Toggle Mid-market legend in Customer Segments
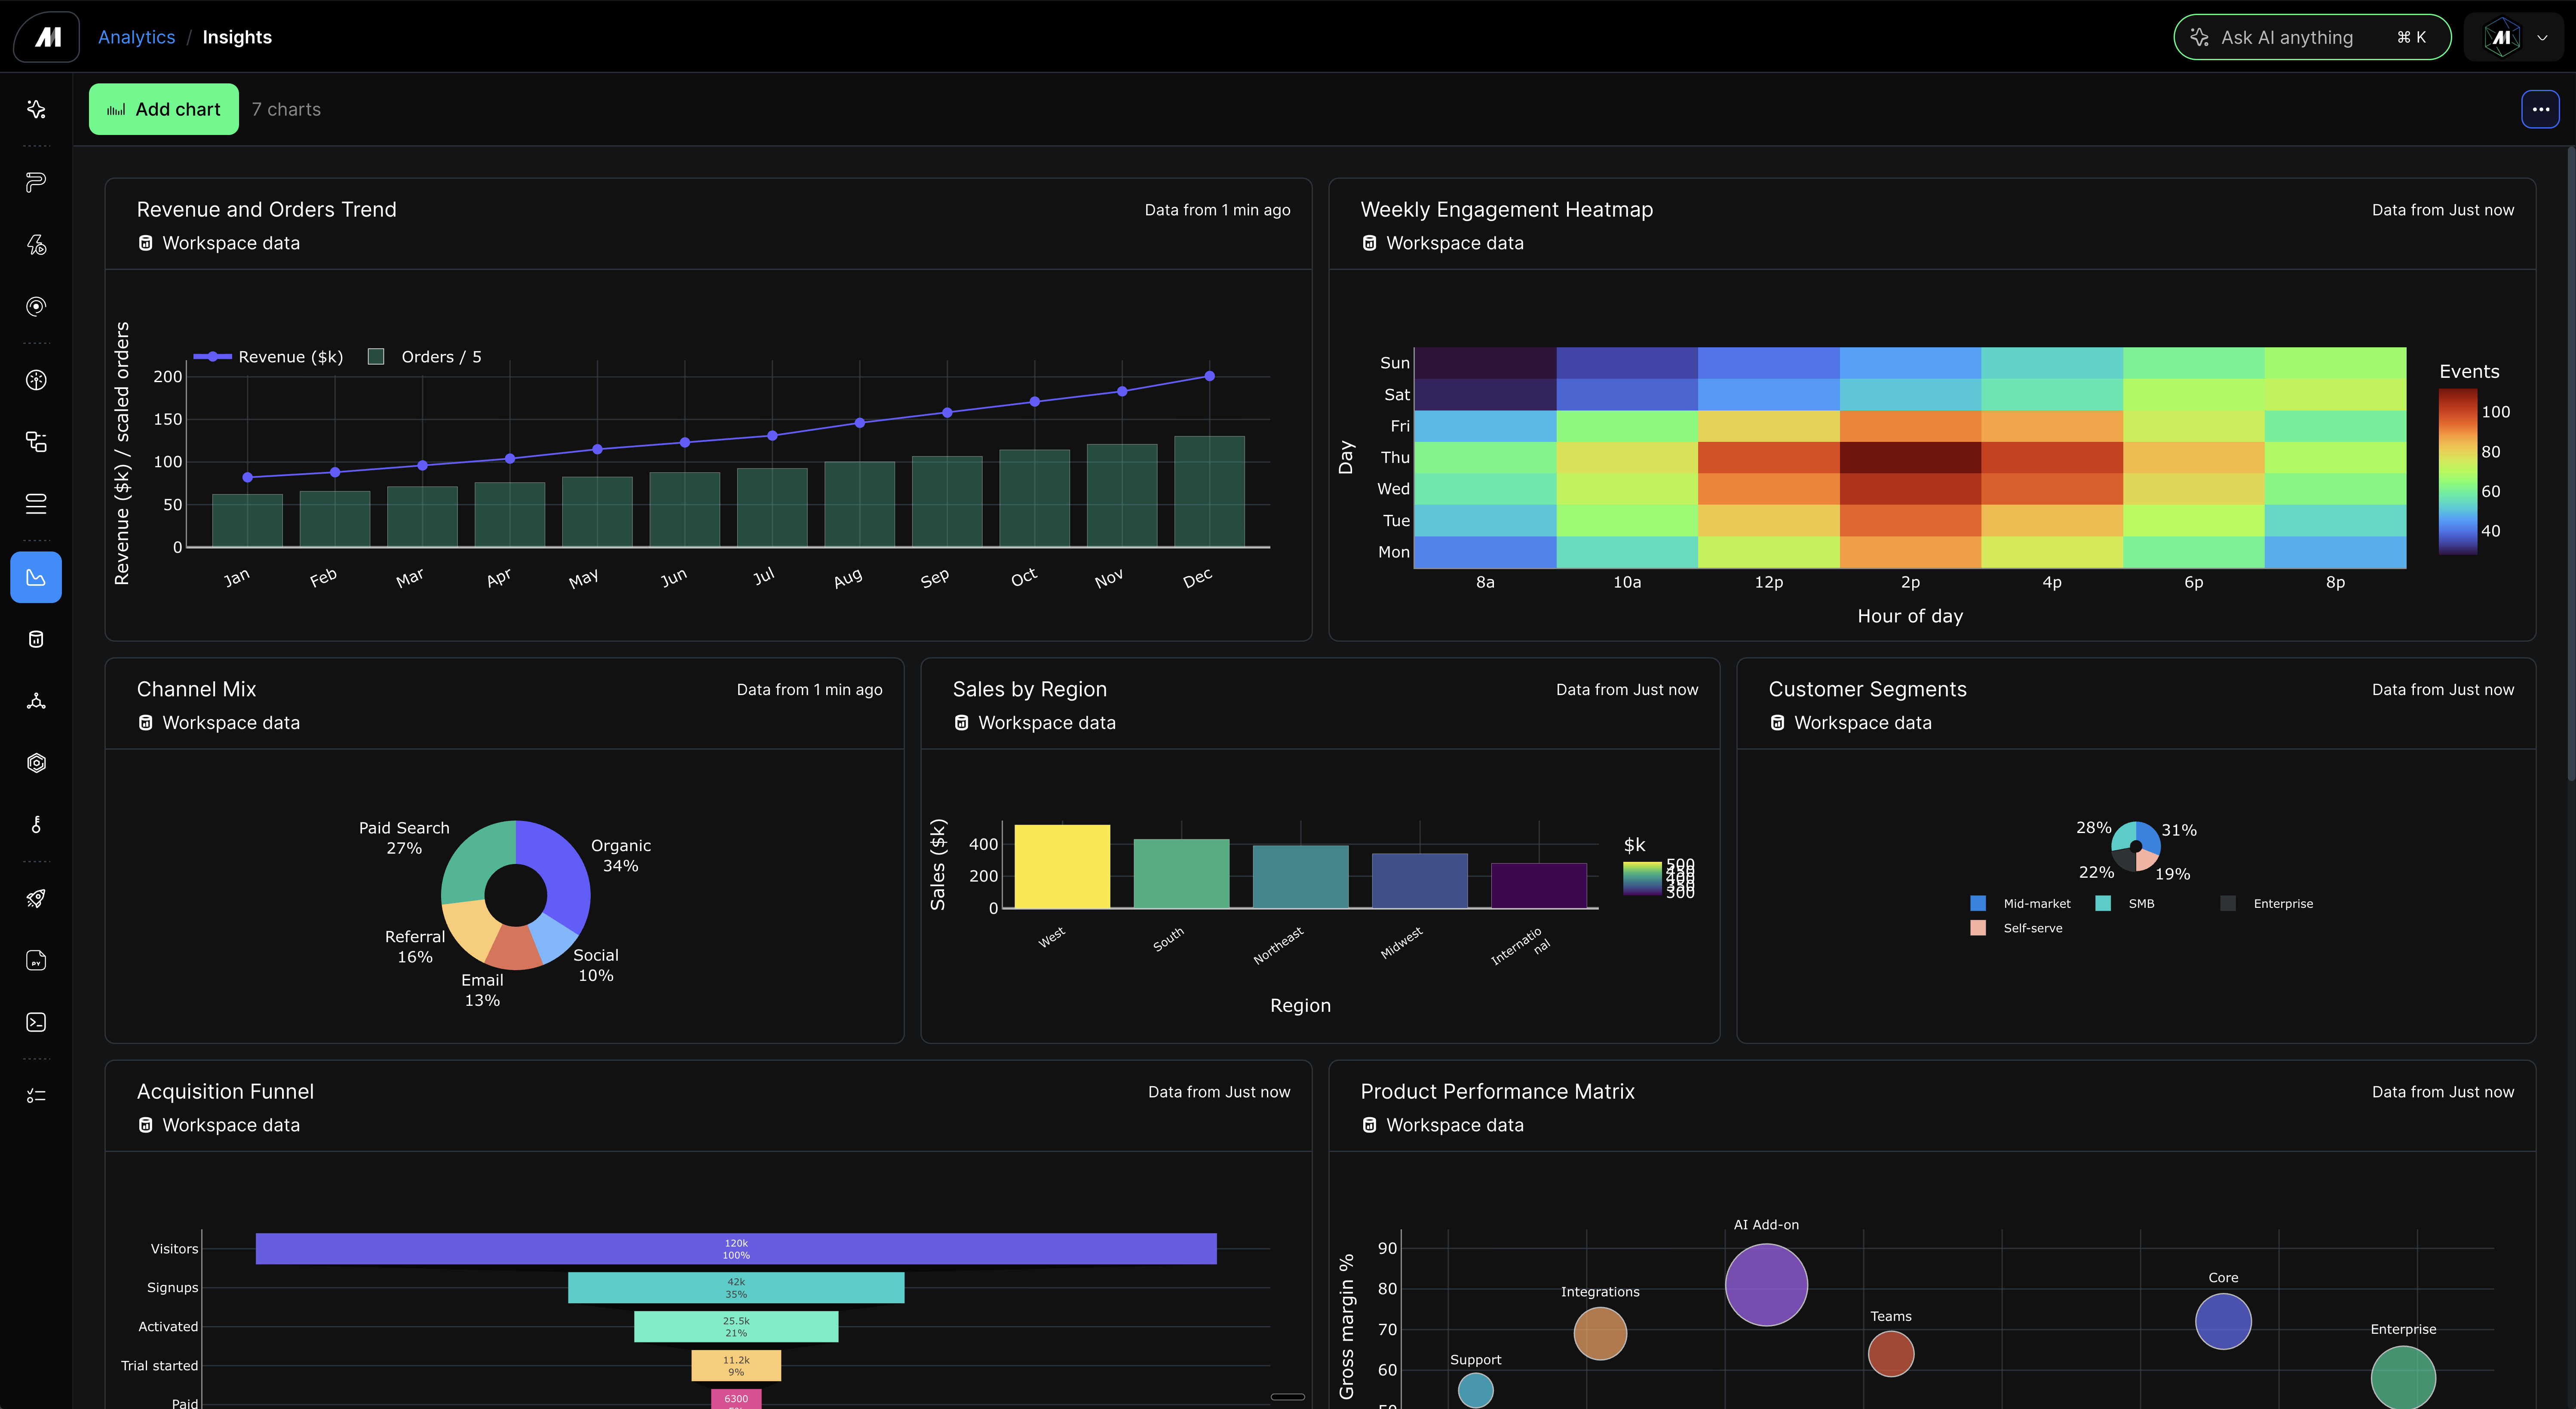2576x1409 pixels. pos(2020,903)
